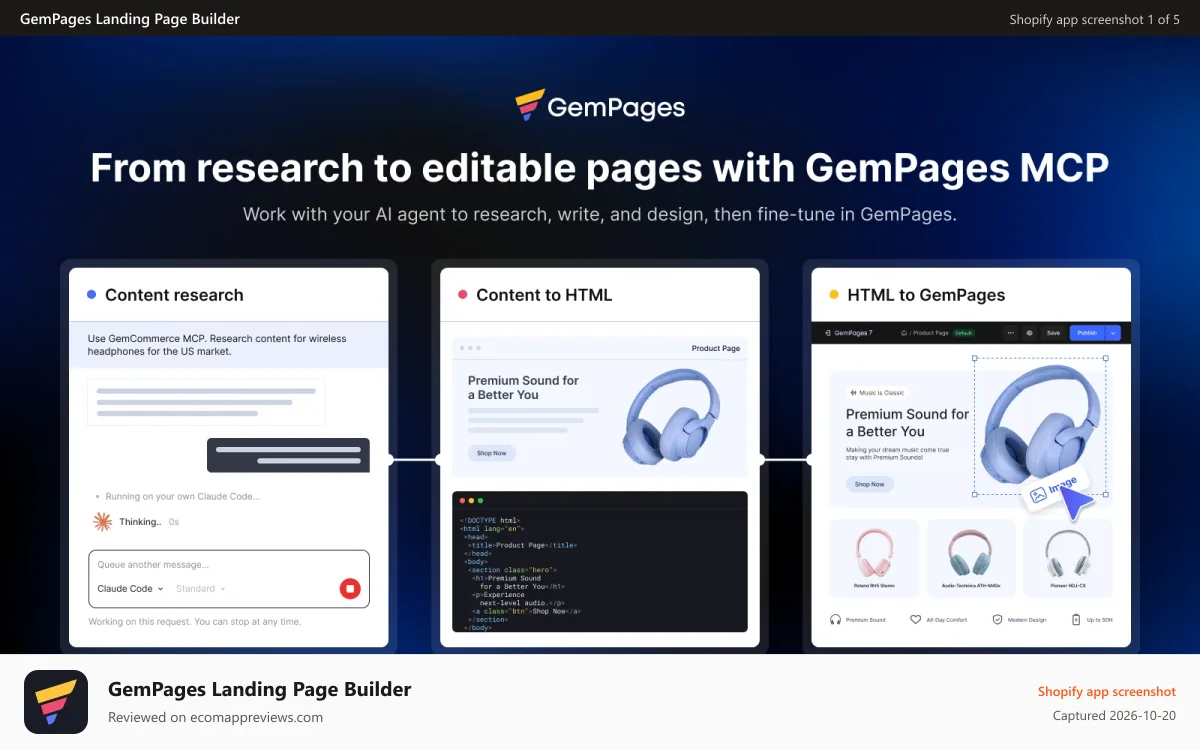The width and height of the screenshot is (1200, 750).
Task: Select the Roland RH5 Stereo pink headphones
Action: click(x=874, y=559)
